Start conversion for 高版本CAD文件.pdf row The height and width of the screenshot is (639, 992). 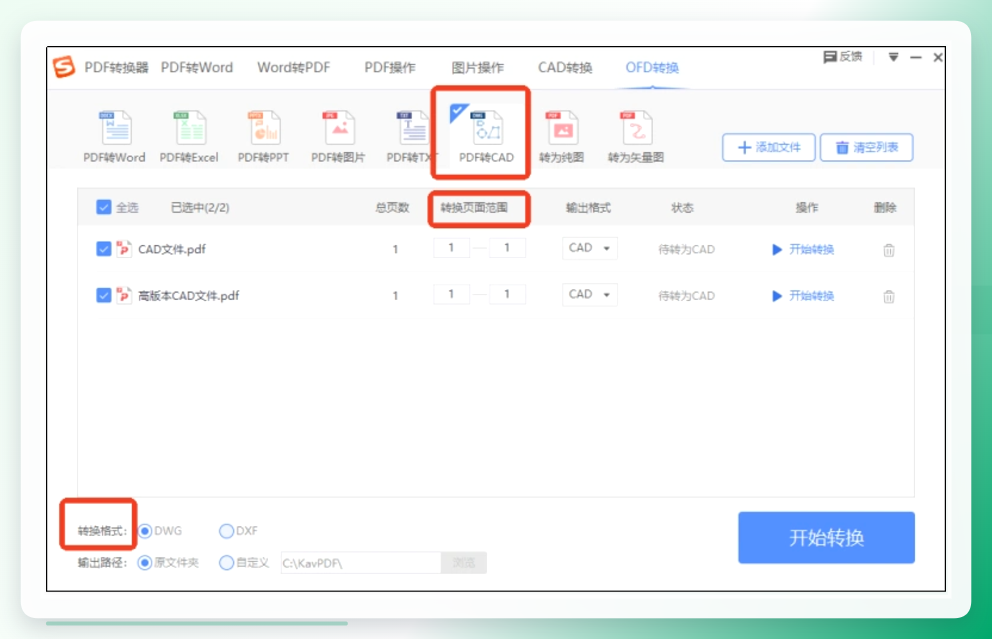coord(803,295)
